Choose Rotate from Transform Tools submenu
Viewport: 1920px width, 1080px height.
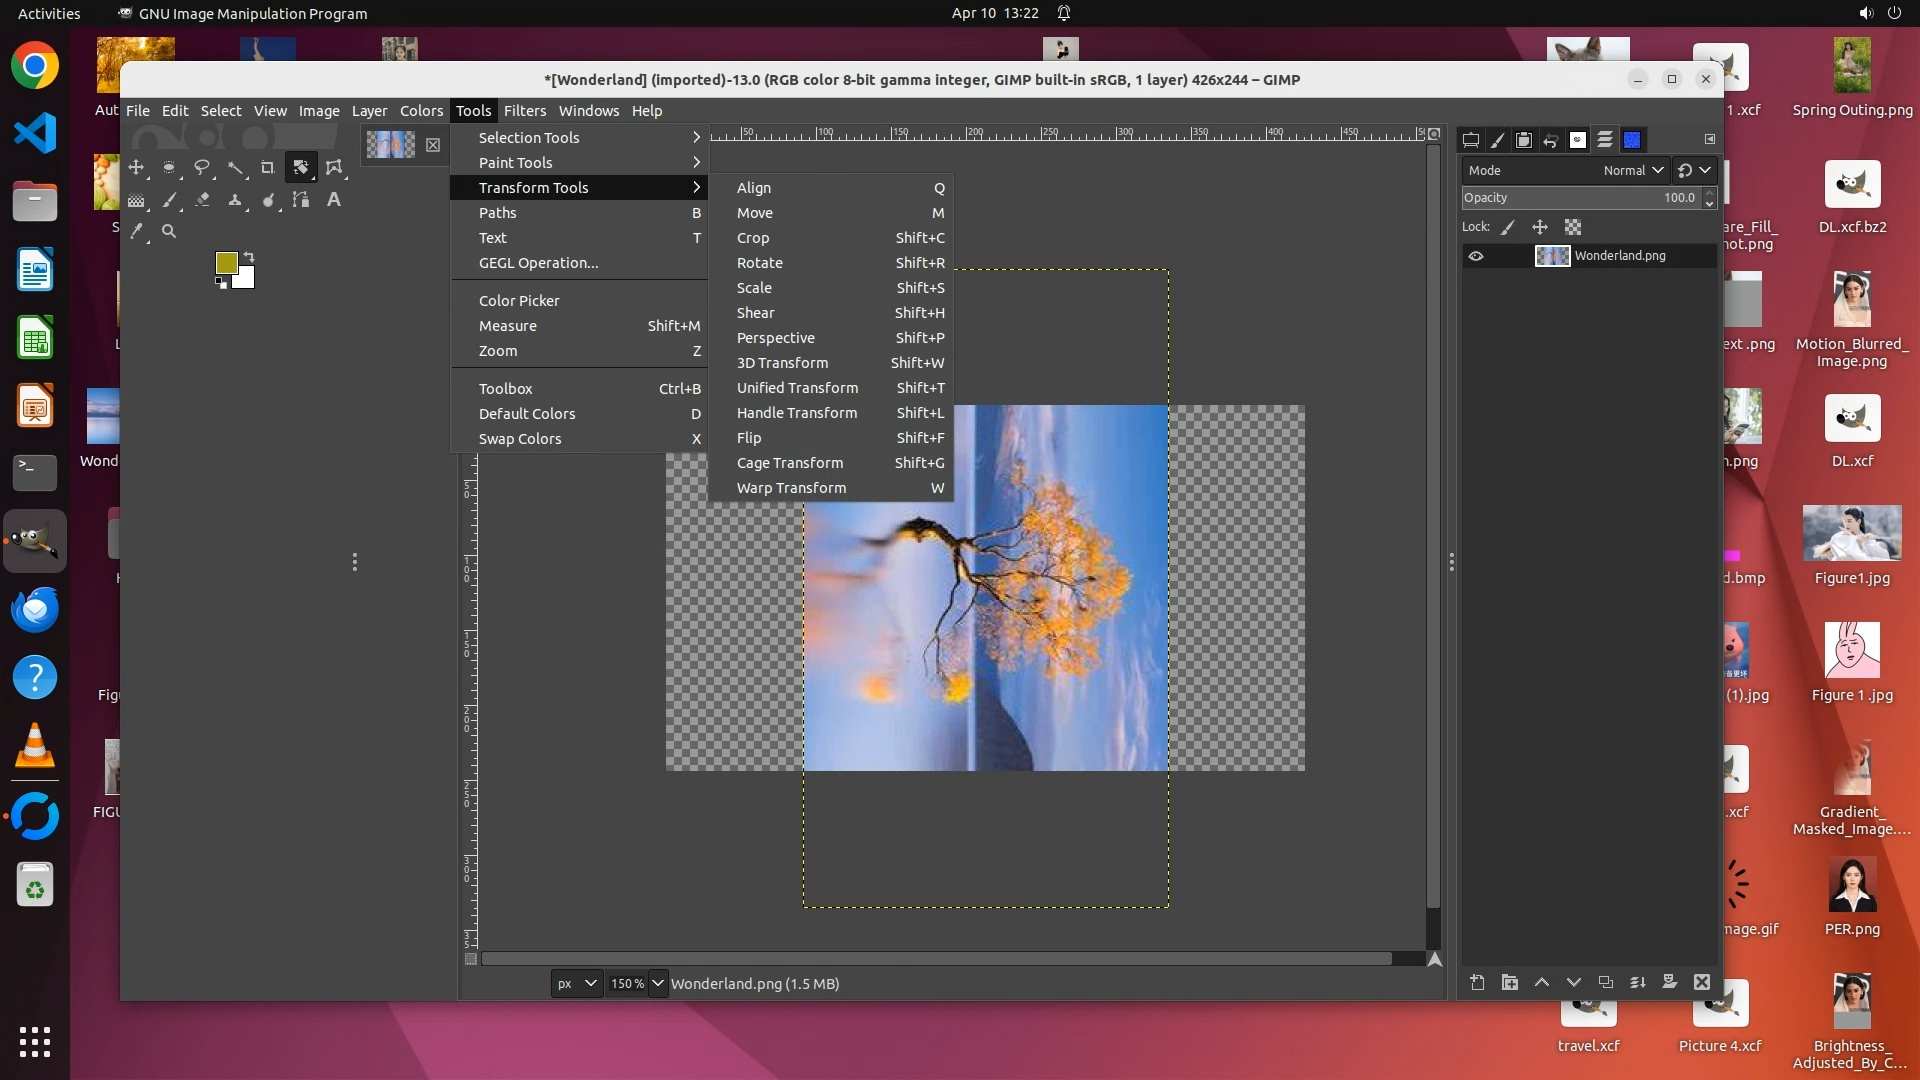click(x=760, y=263)
